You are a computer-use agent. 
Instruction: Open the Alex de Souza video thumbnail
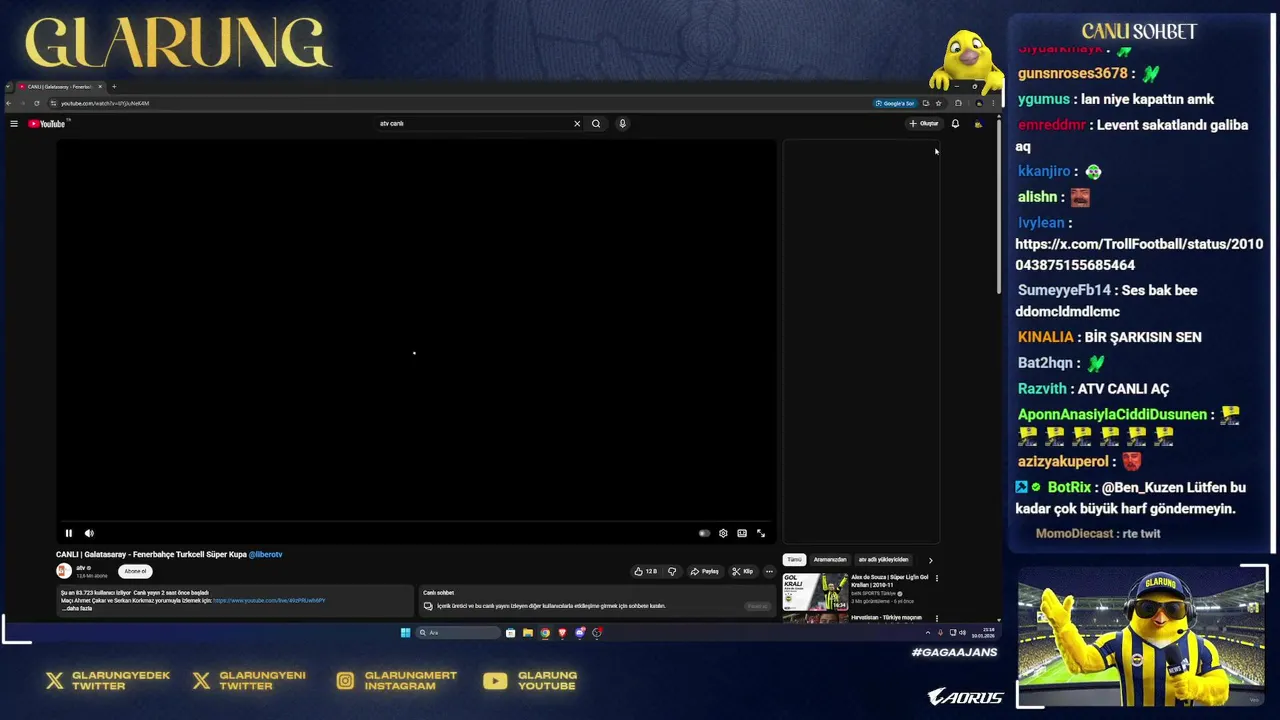click(815, 591)
